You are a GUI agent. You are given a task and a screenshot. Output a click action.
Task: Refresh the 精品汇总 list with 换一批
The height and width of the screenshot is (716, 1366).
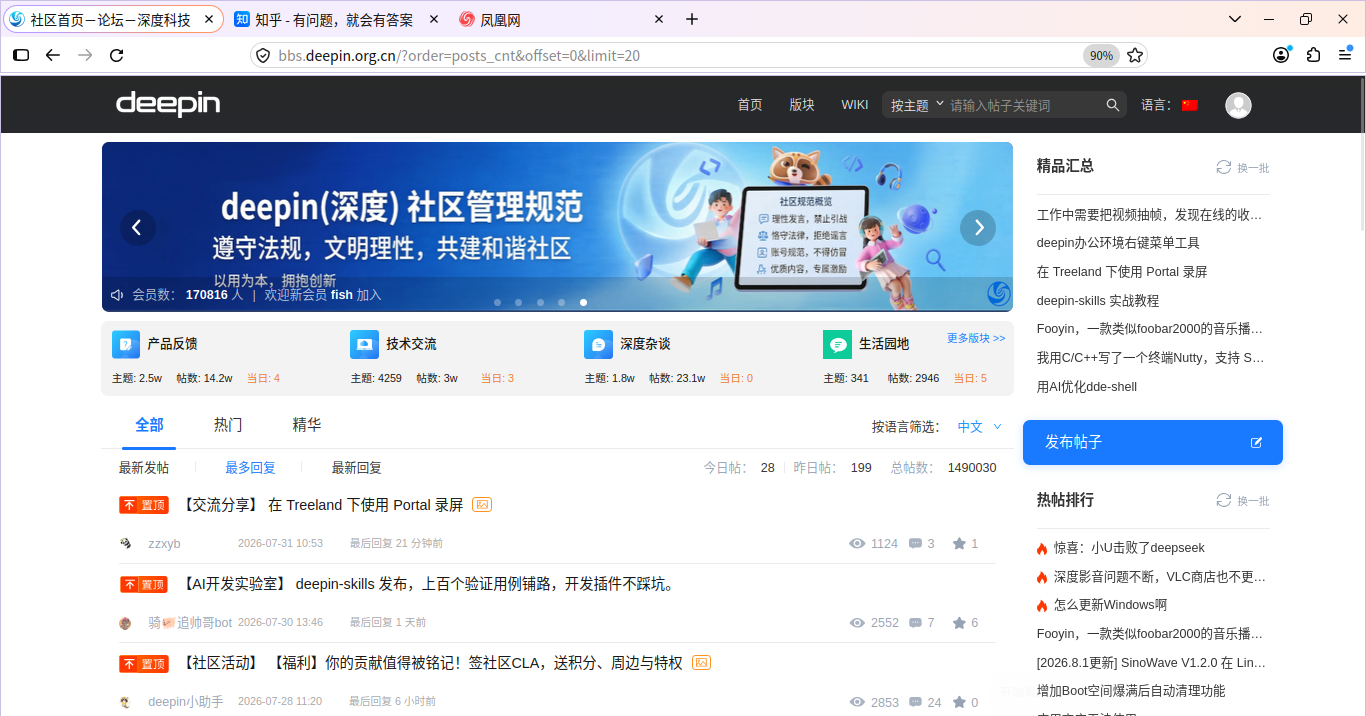(1243, 167)
